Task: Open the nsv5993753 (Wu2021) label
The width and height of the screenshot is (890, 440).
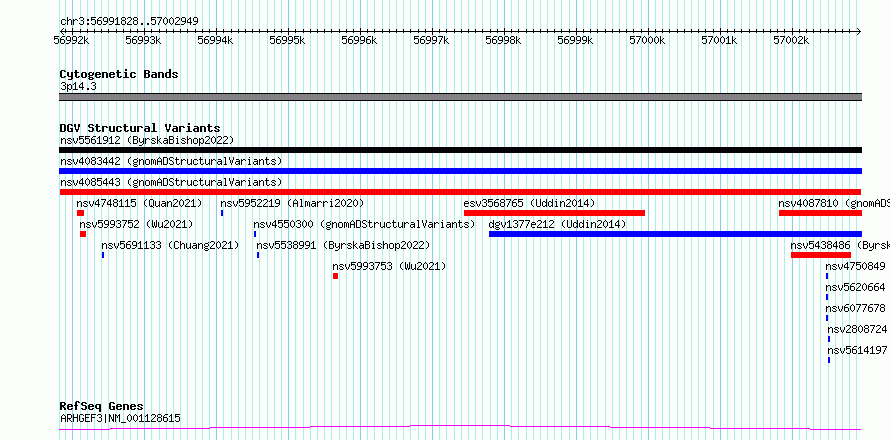Action: pyautogui.click(x=389, y=266)
